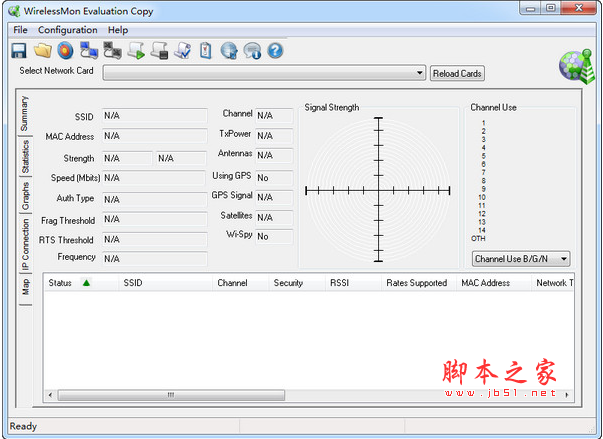The image size is (603, 439).
Task: Click the Speed (Mbits) value field
Action: click(x=154, y=178)
